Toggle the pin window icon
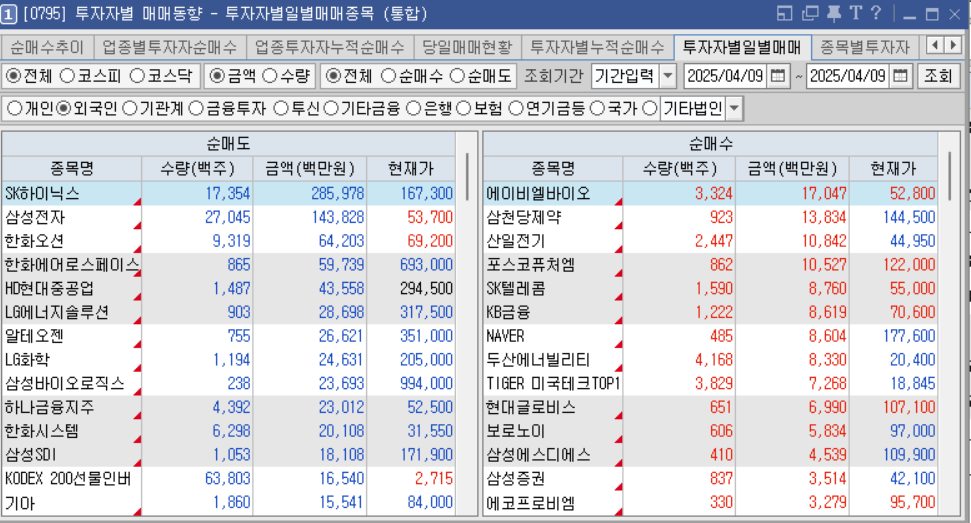The width and height of the screenshot is (971, 523). 834,13
